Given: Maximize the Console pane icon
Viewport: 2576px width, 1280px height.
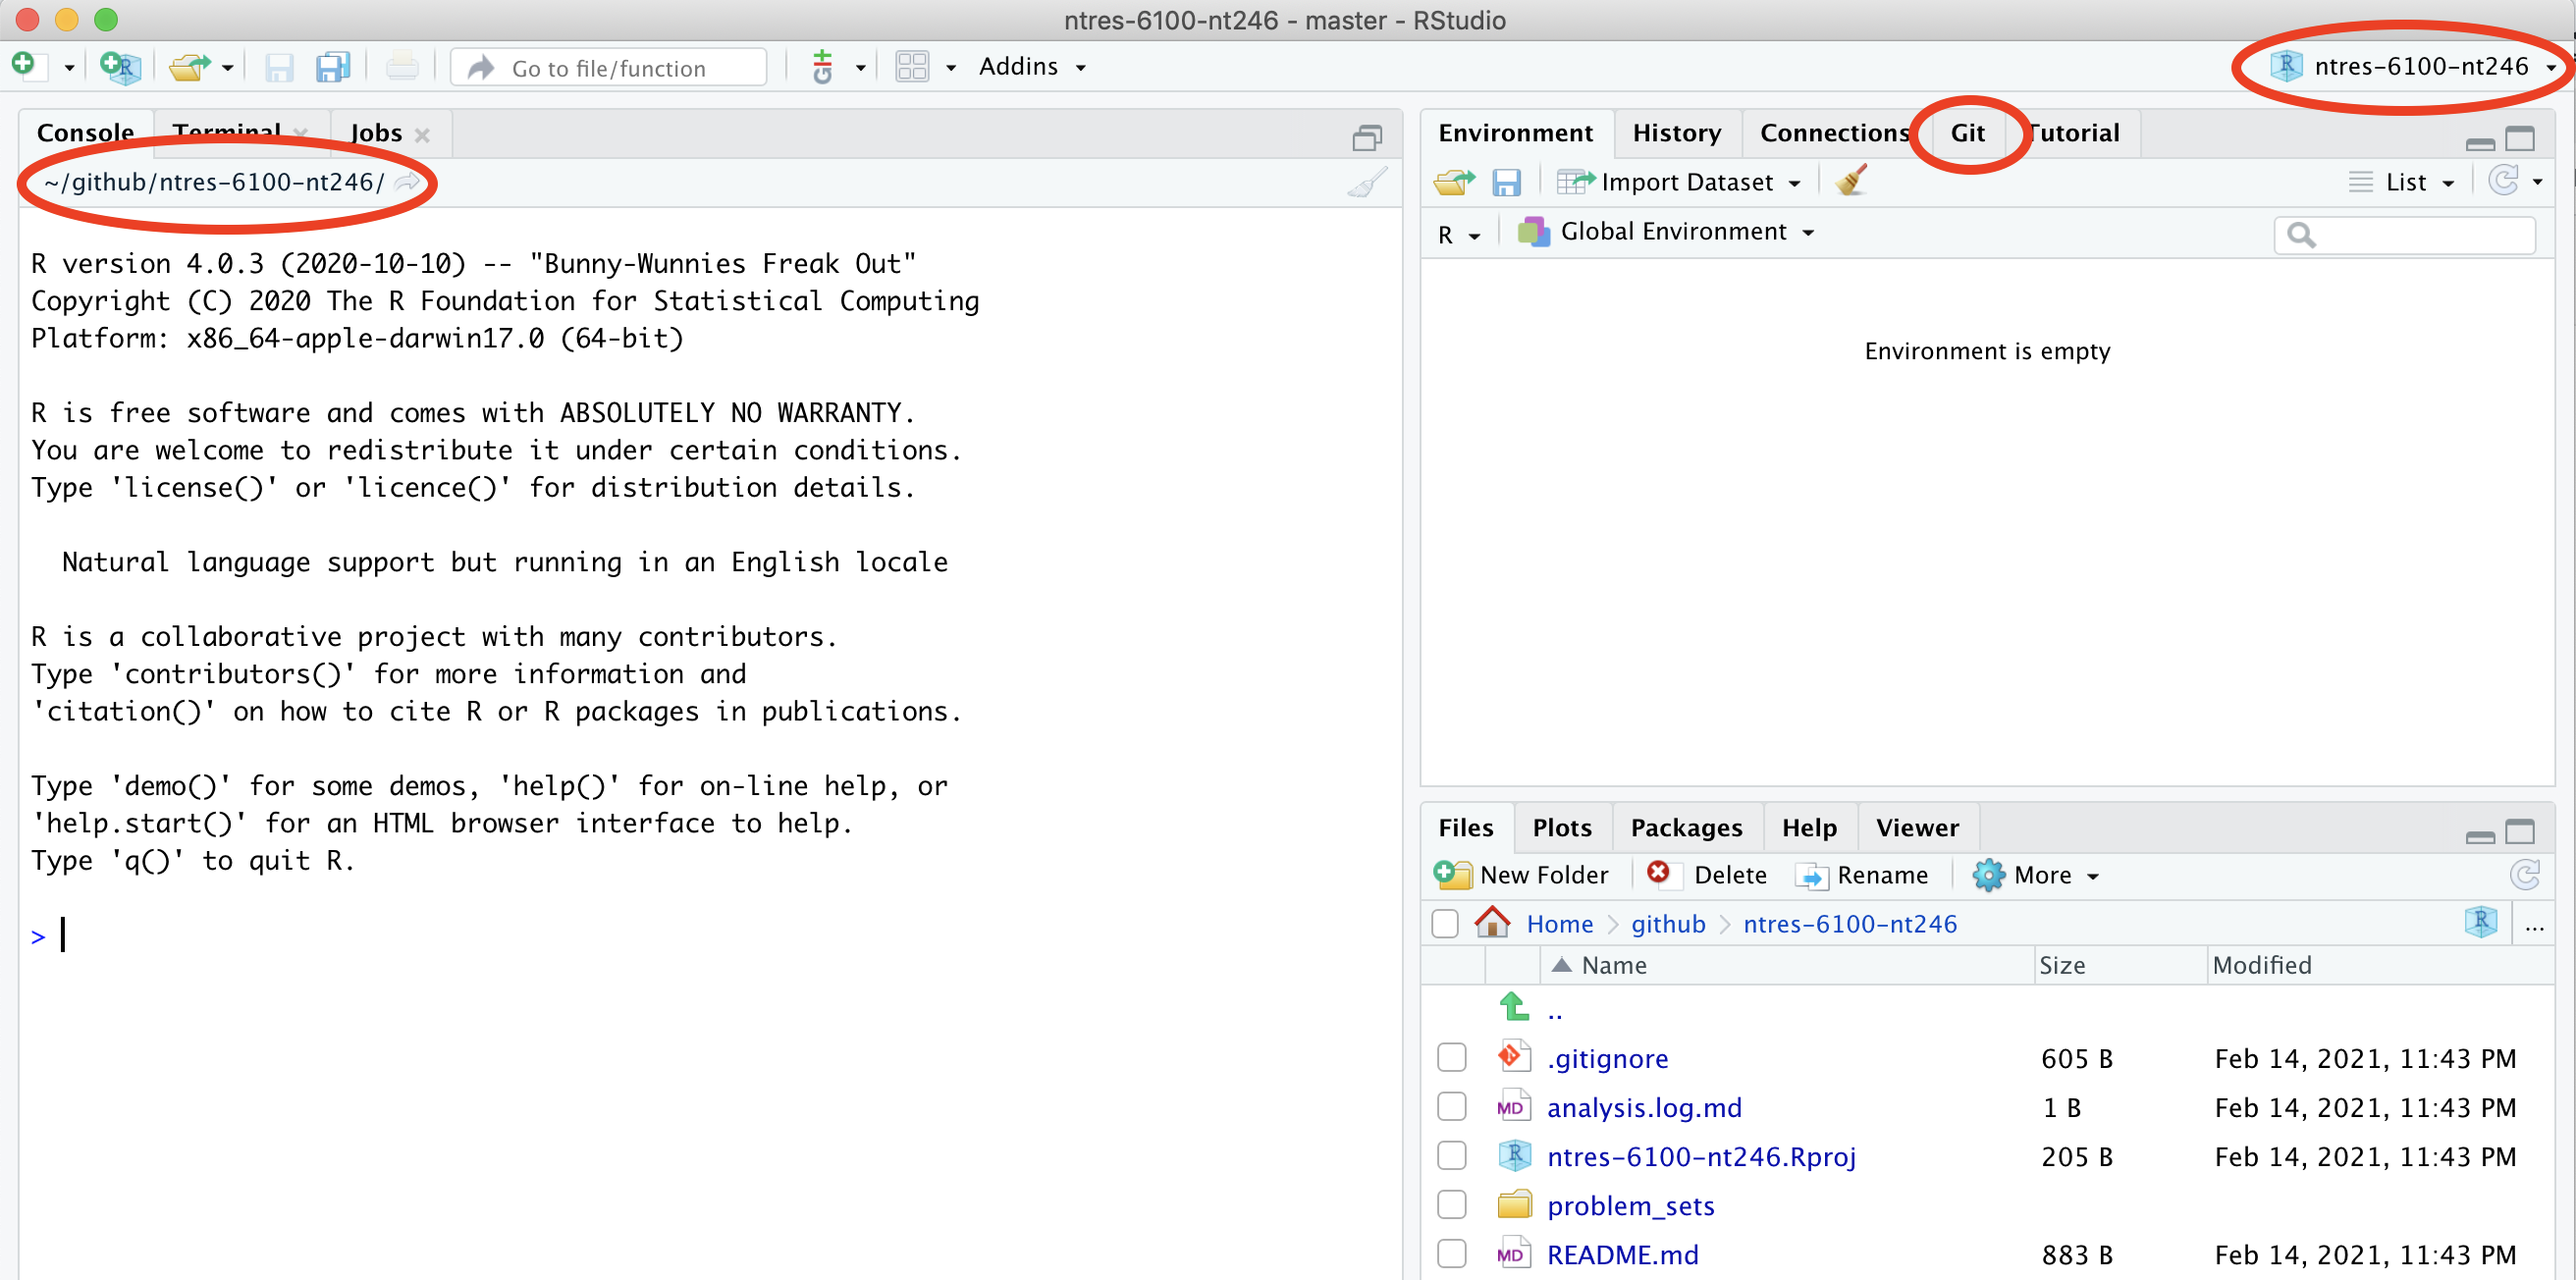Looking at the screenshot, I should point(1367,138).
